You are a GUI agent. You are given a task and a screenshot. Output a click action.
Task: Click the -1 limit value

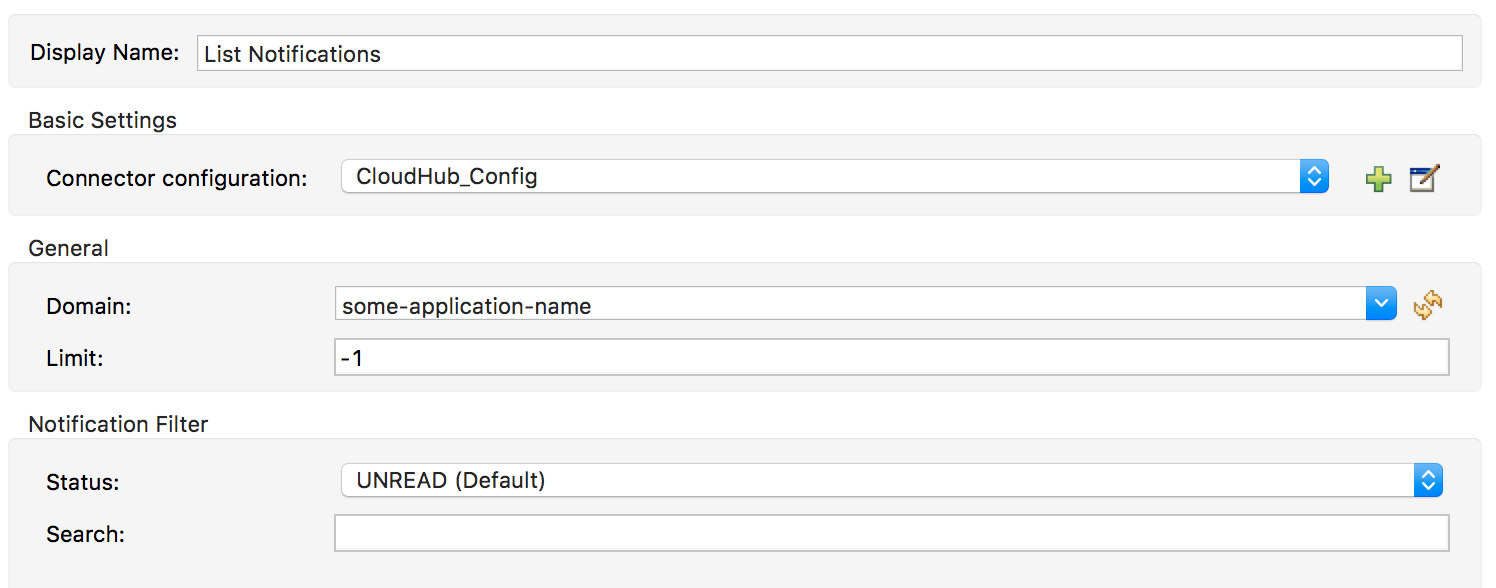pyautogui.click(x=351, y=357)
